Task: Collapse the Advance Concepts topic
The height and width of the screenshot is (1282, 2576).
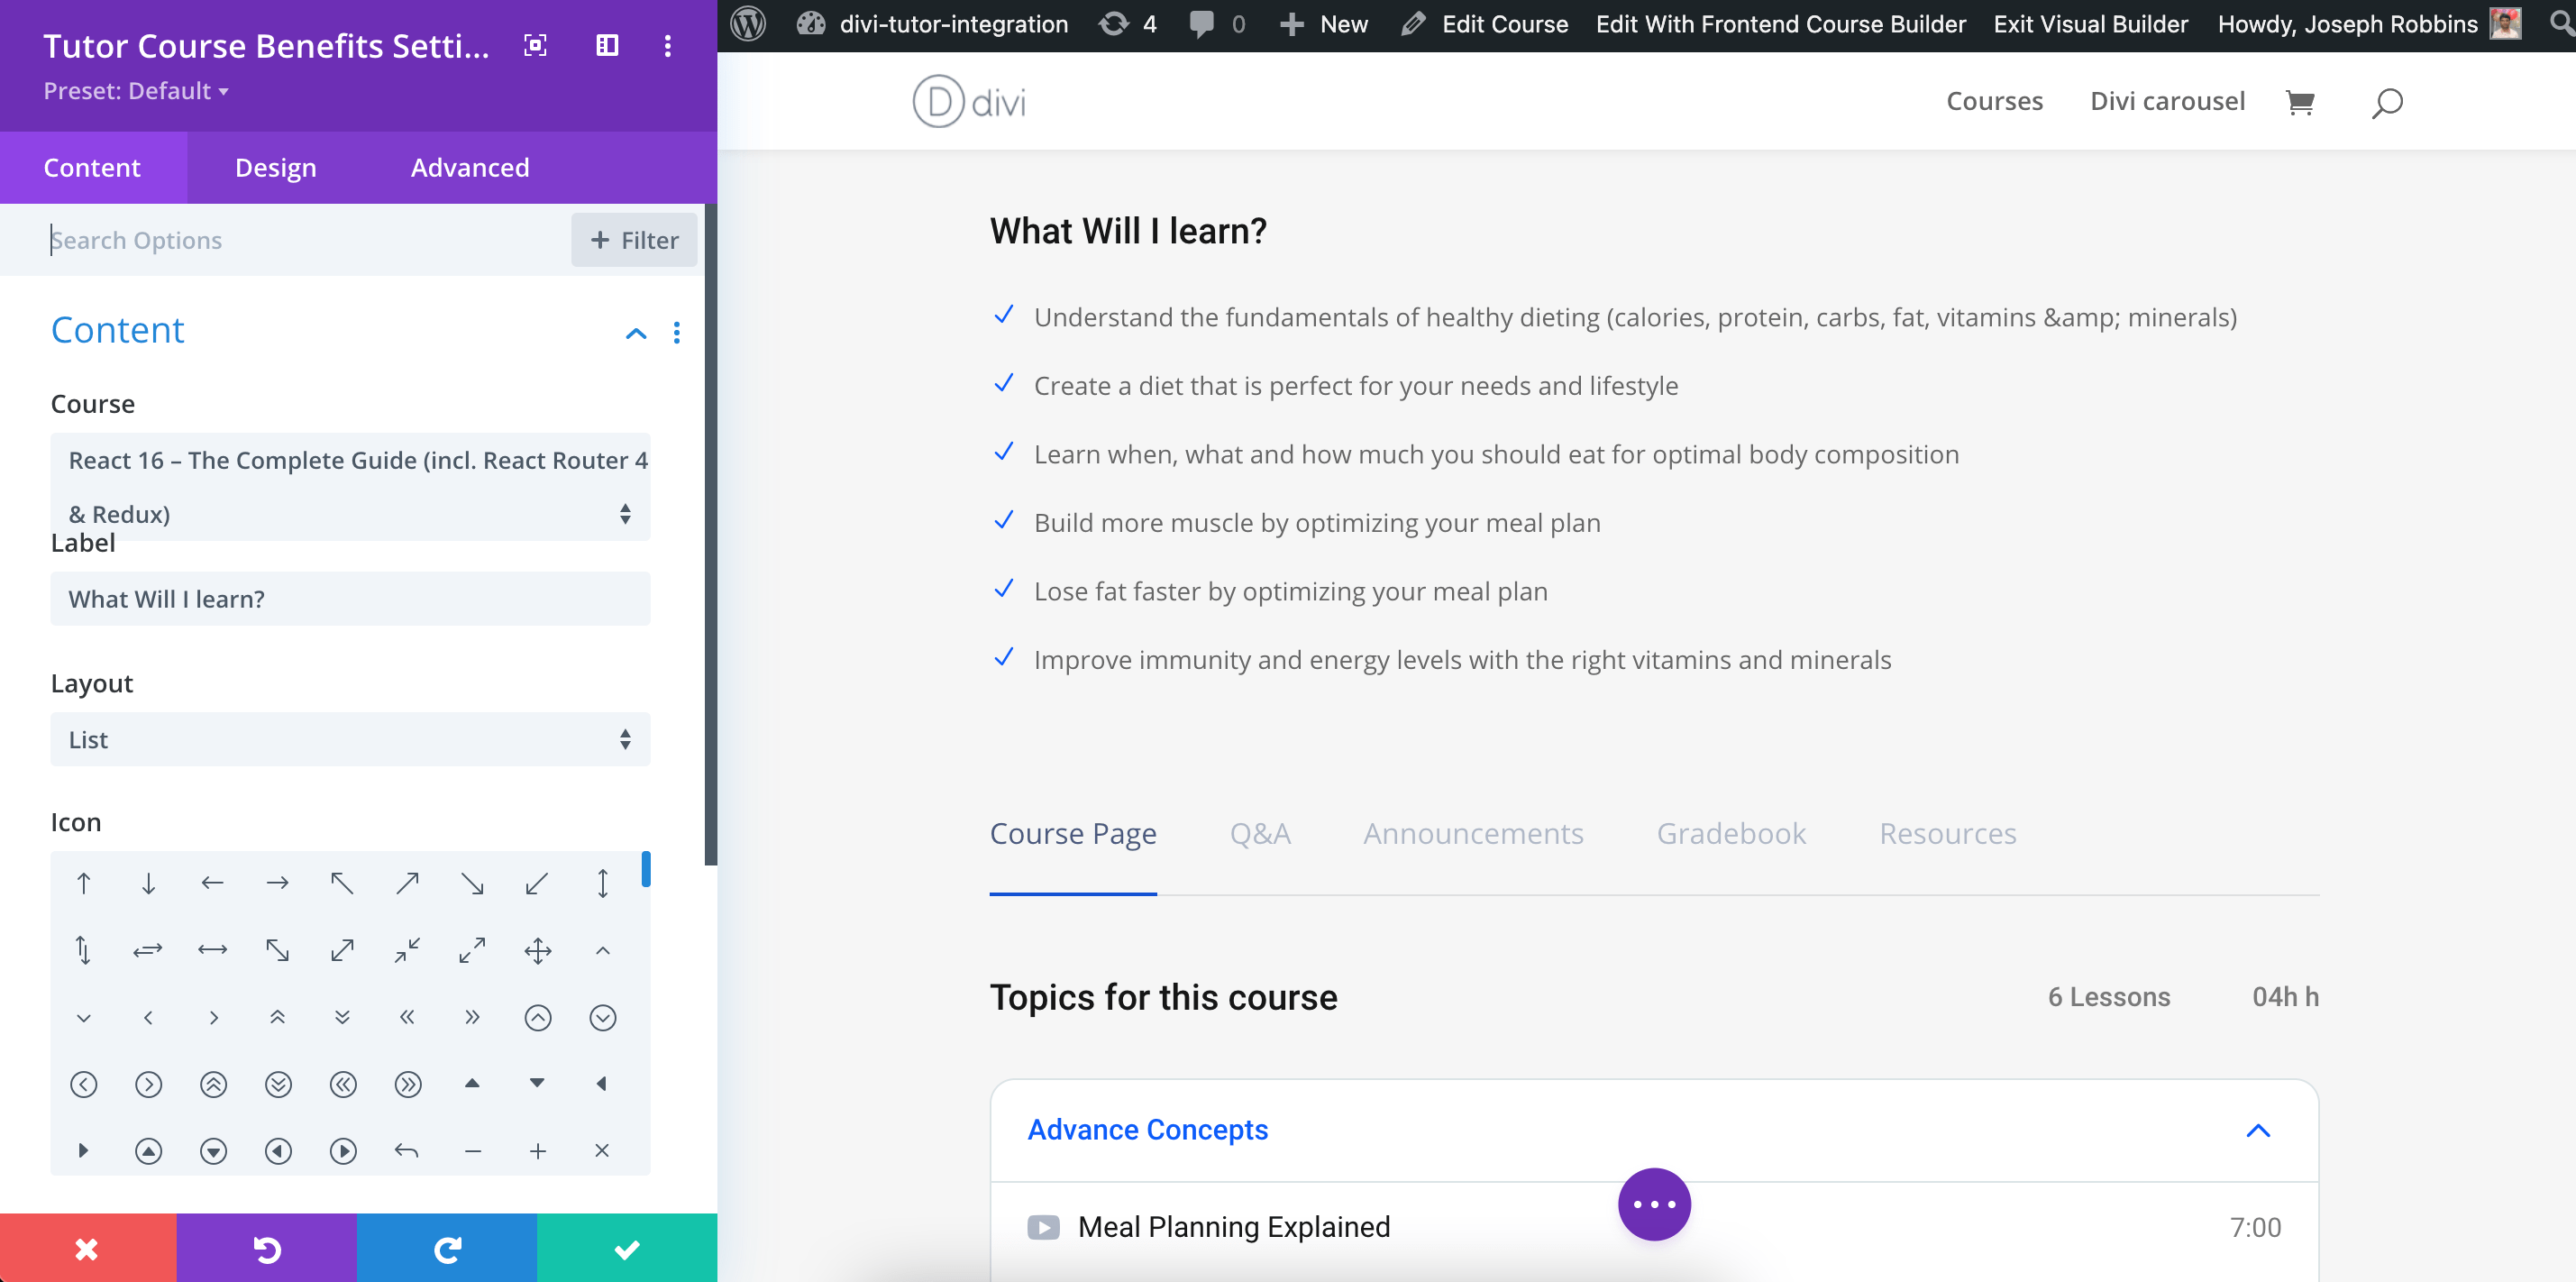Action: (x=2260, y=1130)
